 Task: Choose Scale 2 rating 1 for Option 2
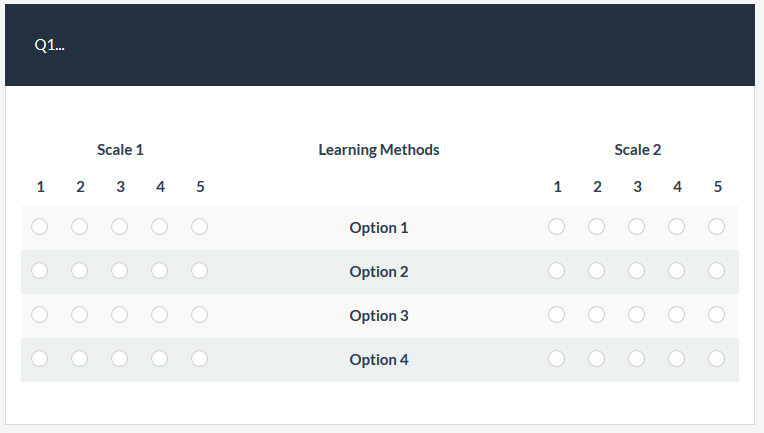556,271
